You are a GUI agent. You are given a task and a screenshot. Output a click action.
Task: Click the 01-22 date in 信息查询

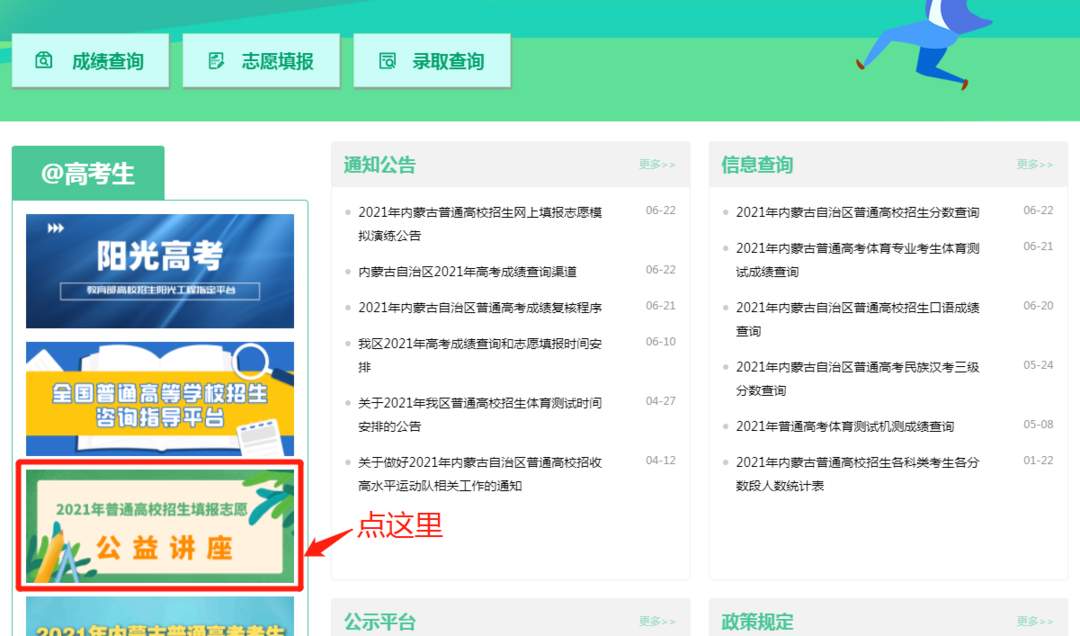click(1038, 460)
